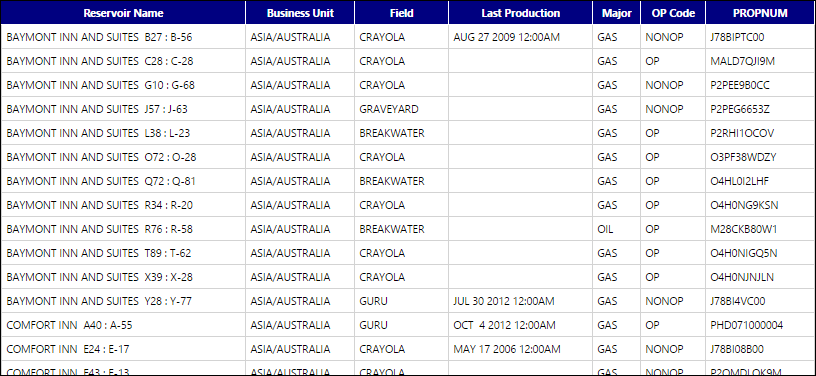
Task: Click PROPNUM cell MALD7QJI9M
Action: tap(760, 61)
